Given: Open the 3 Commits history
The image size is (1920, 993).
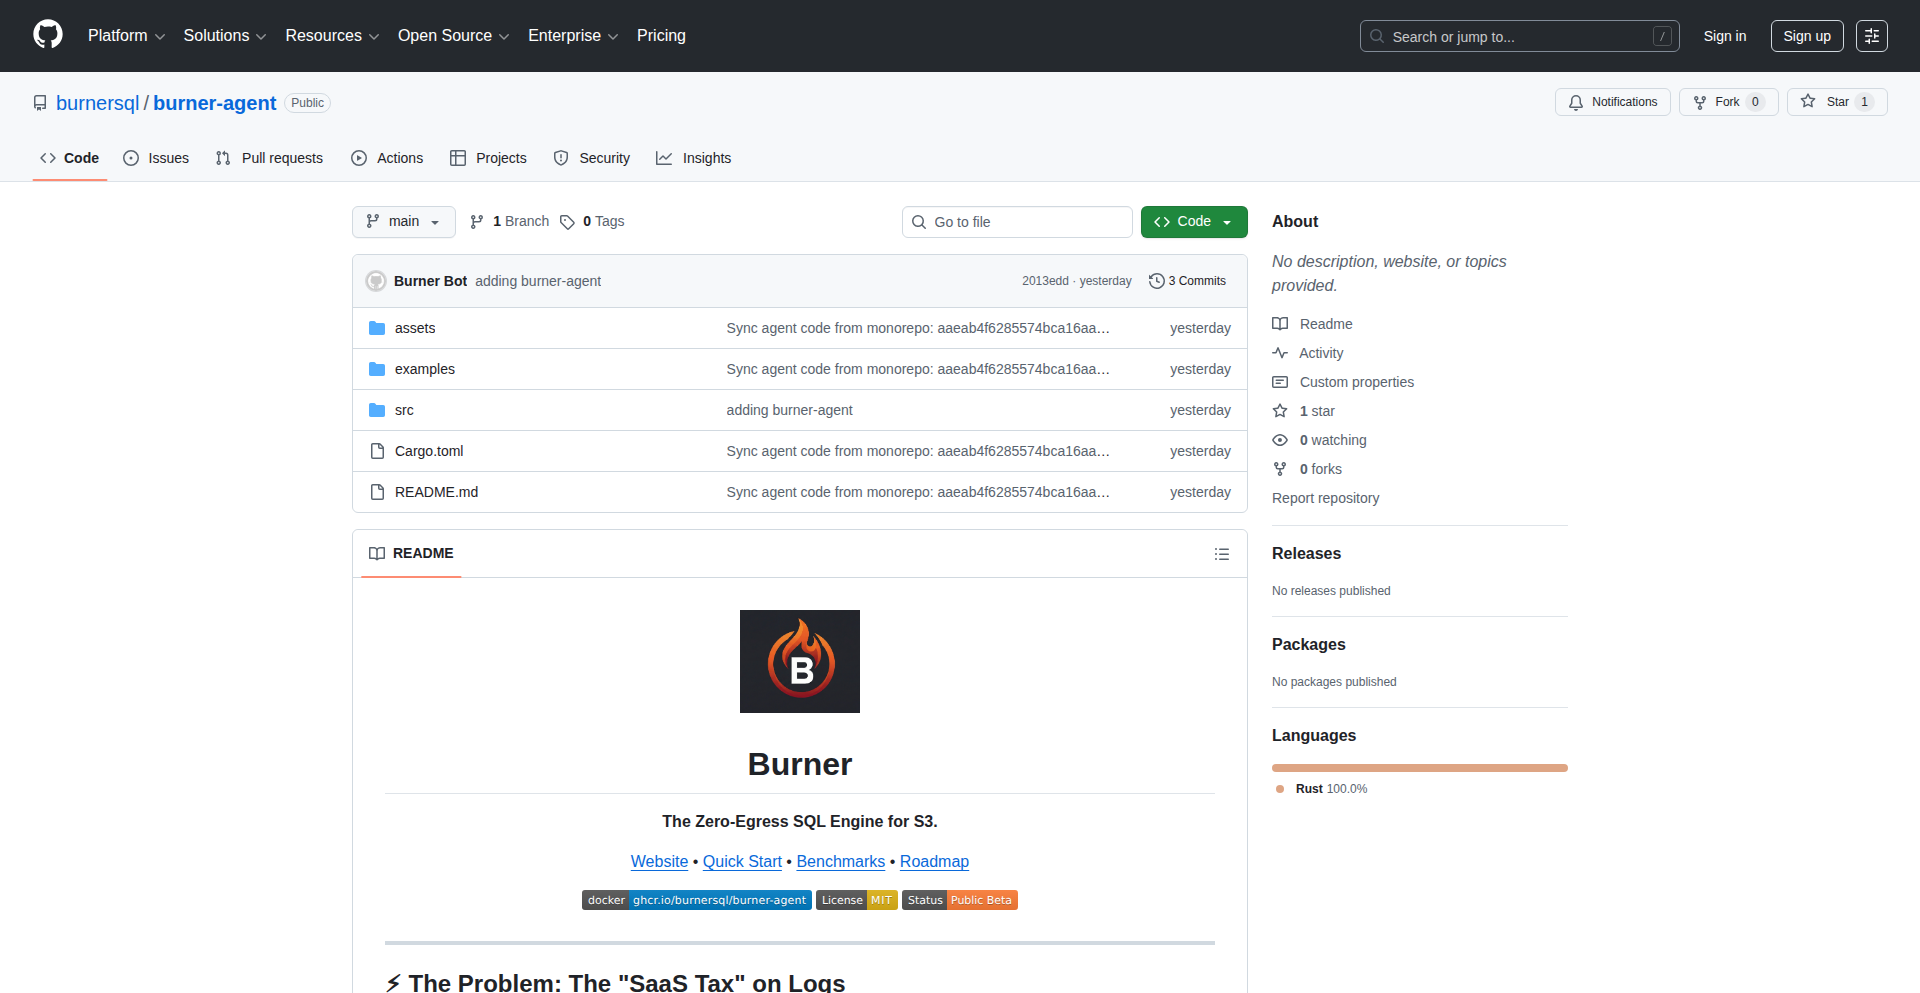Looking at the screenshot, I should coord(1187,281).
